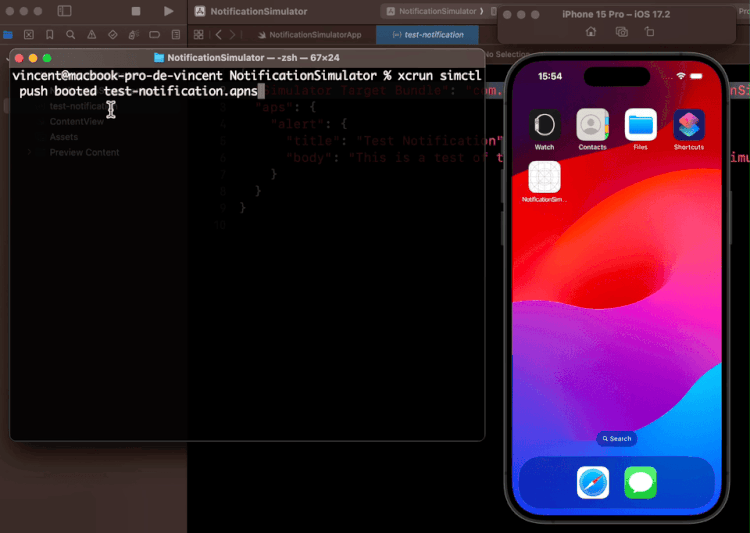Take a Simulator screenshot

621,32
